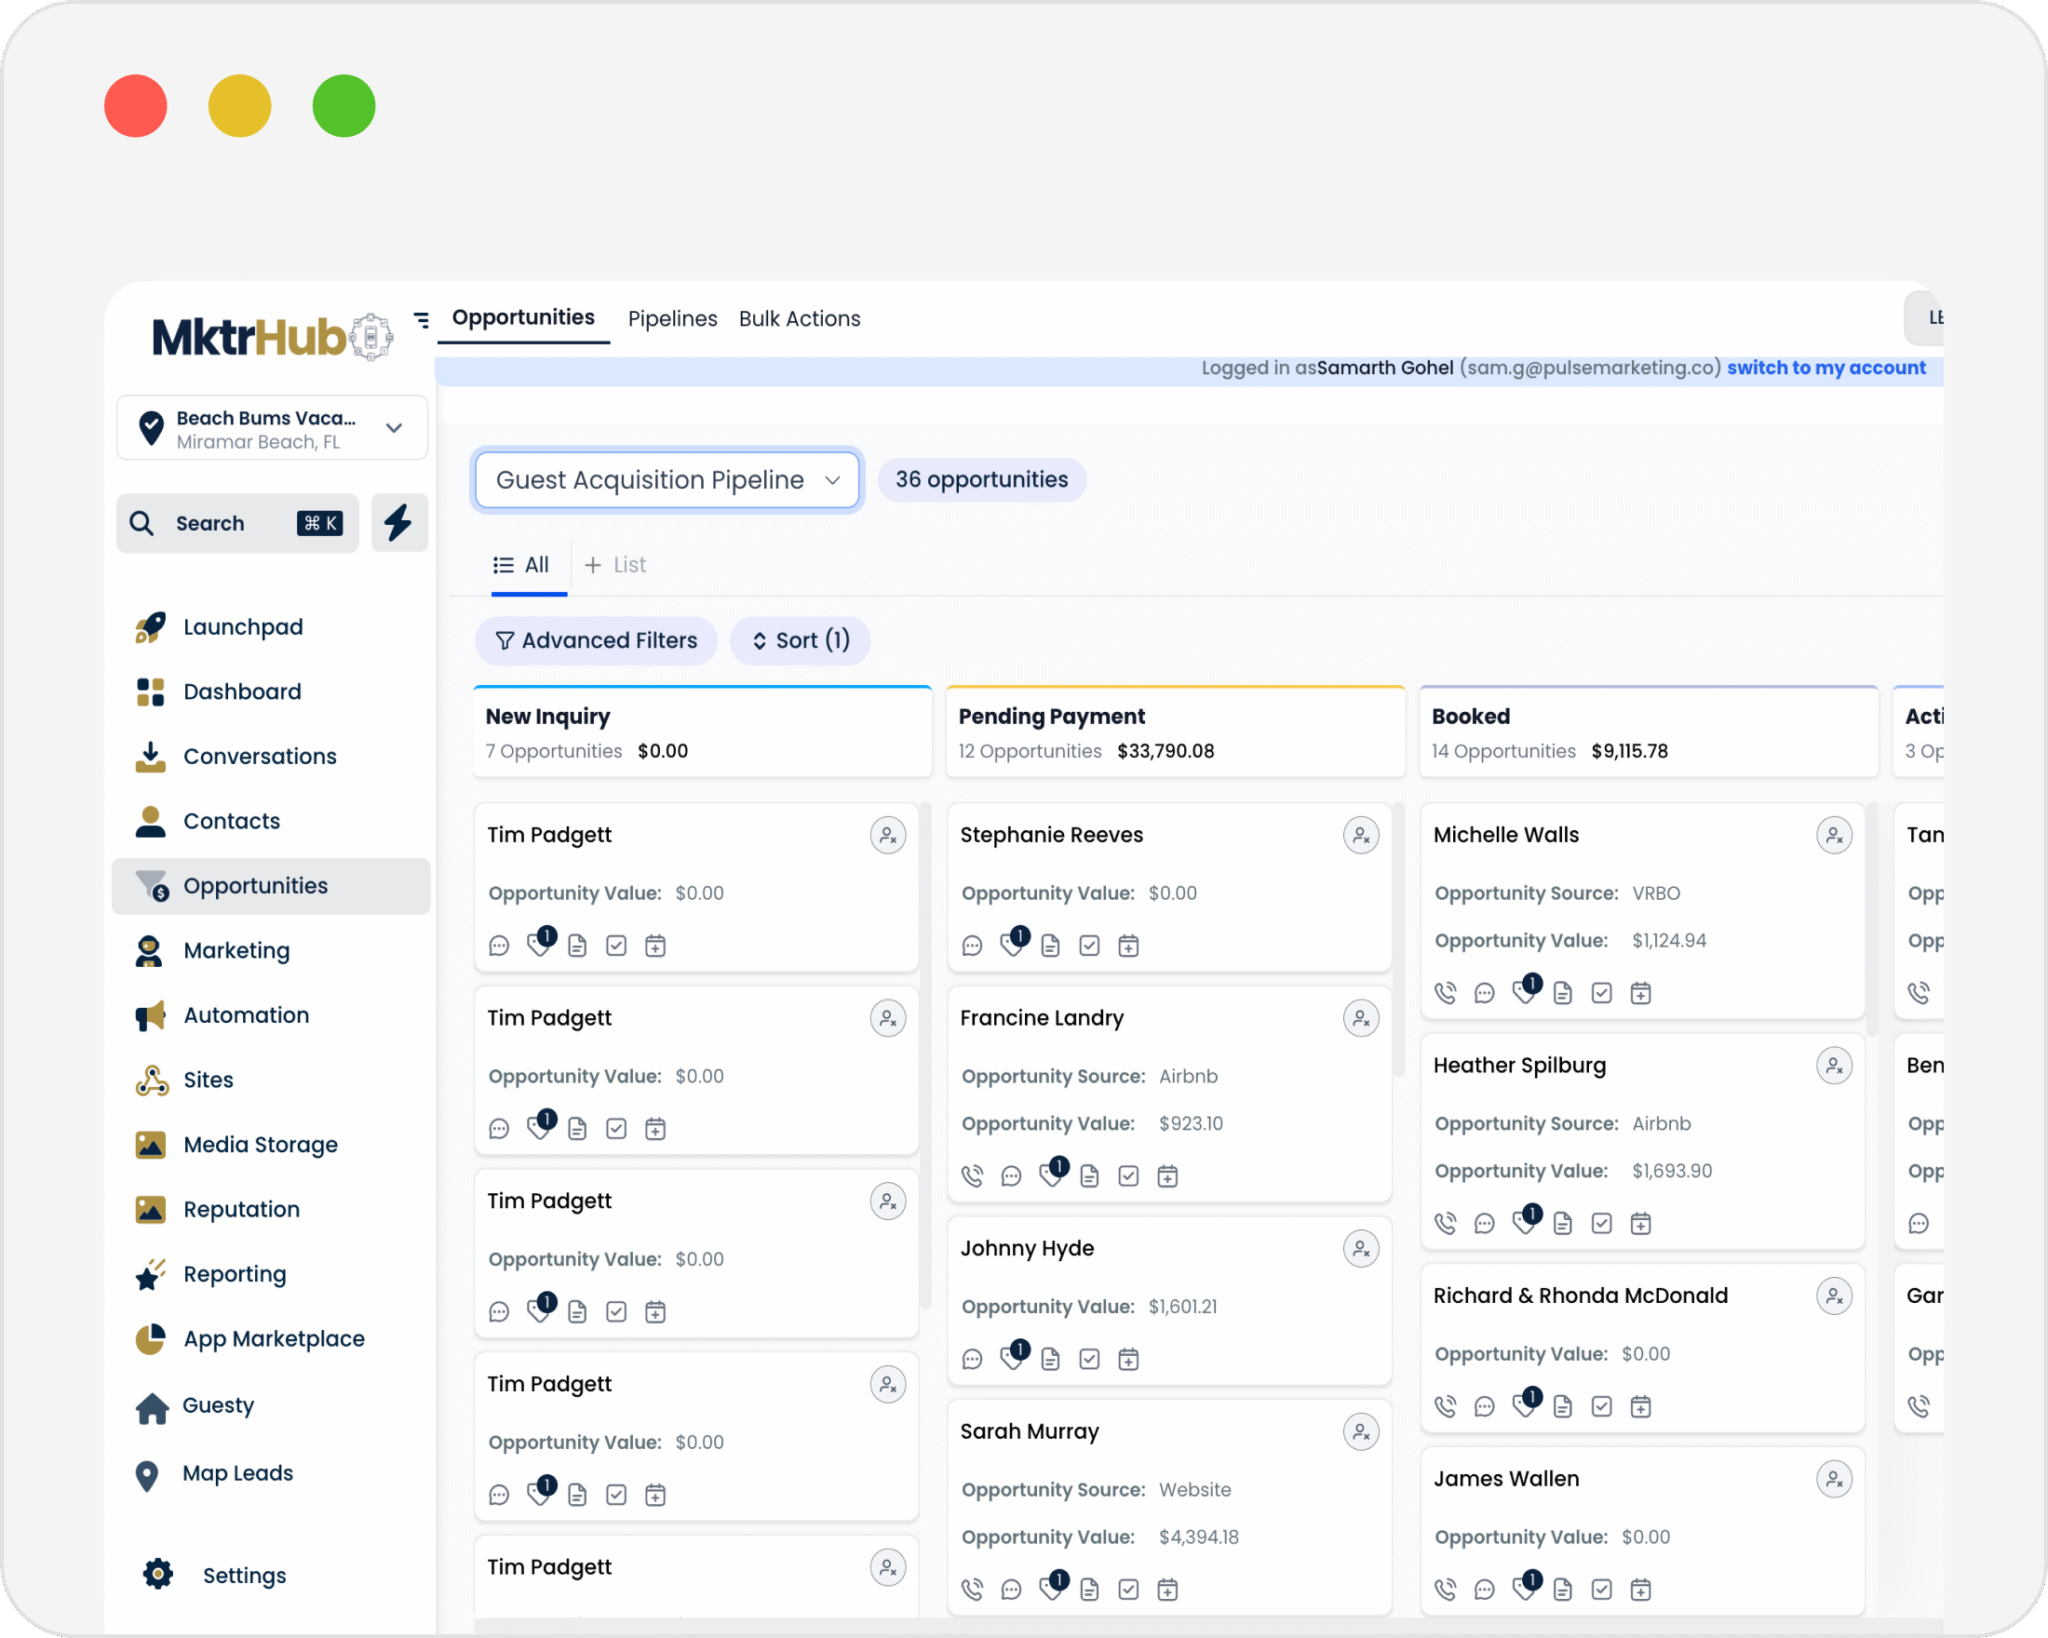2048x1638 pixels.
Task: Click assign-user icon on Stephanie Reeves card
Action: click(x=1361, y=836)
